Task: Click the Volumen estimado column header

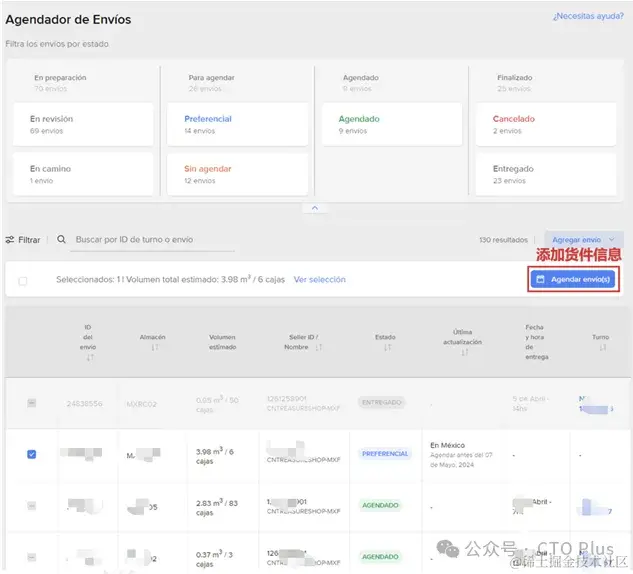Action: tap(222, 342)
